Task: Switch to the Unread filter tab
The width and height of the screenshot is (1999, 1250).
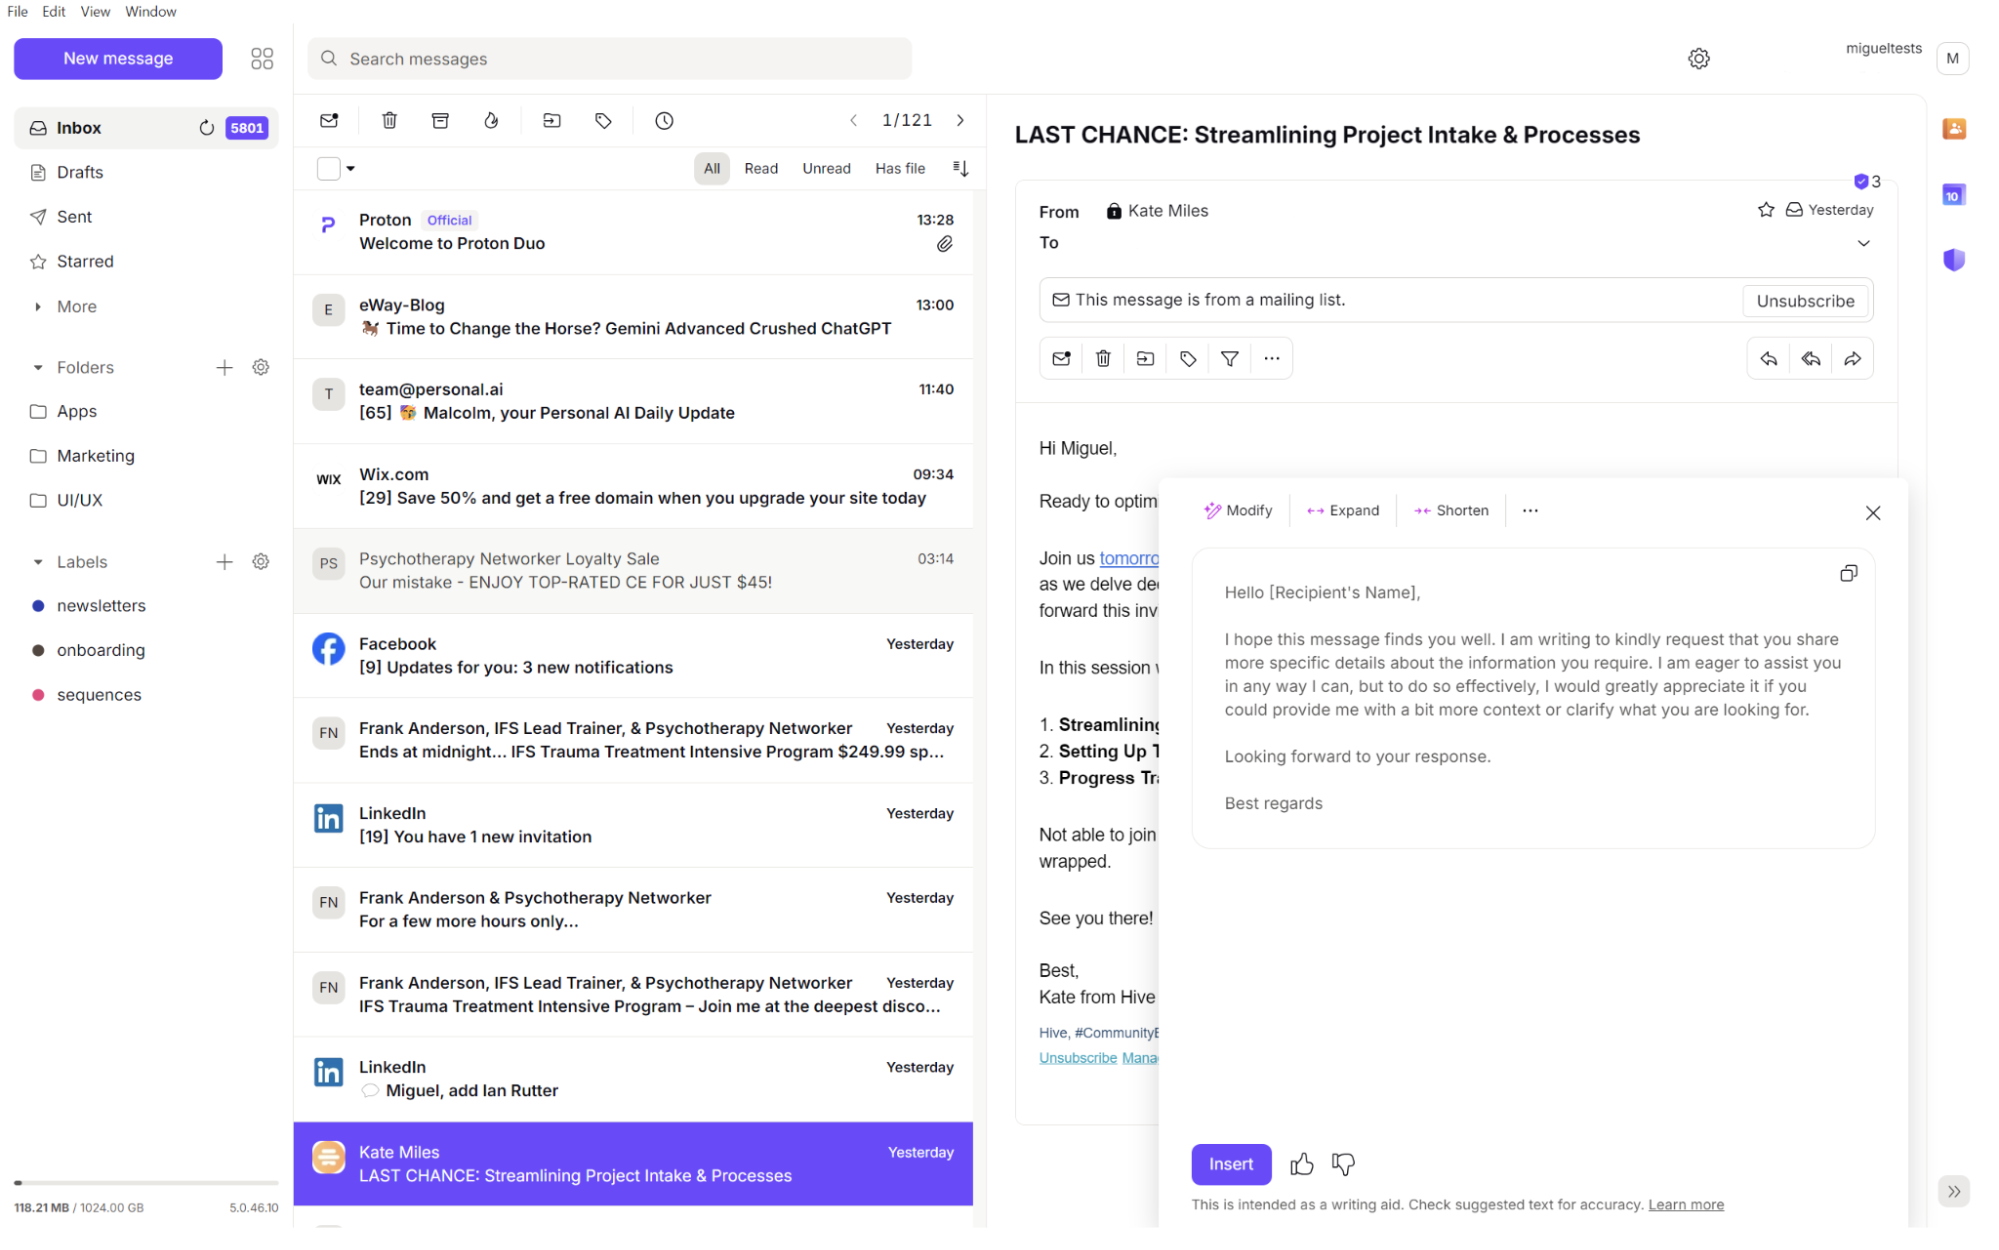Action: point(826,168)
